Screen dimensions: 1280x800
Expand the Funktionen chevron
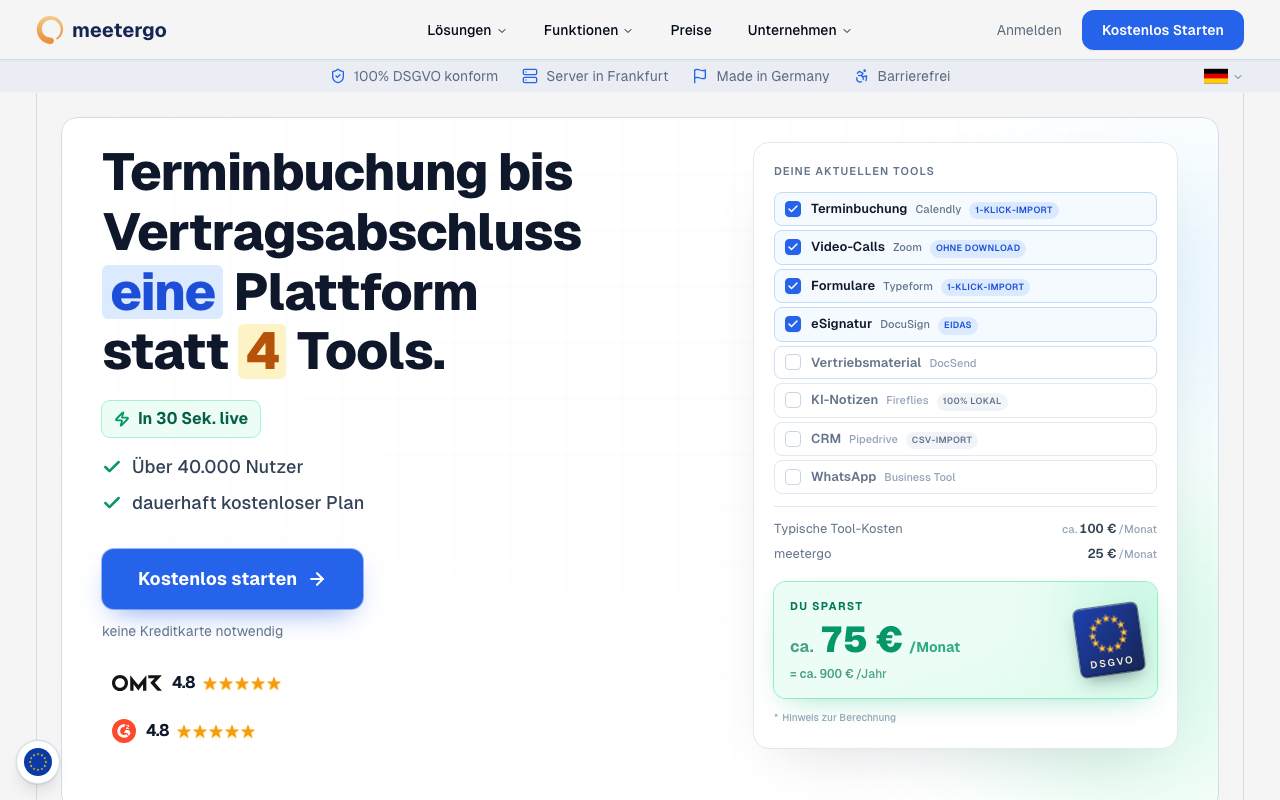click(628, 31)
